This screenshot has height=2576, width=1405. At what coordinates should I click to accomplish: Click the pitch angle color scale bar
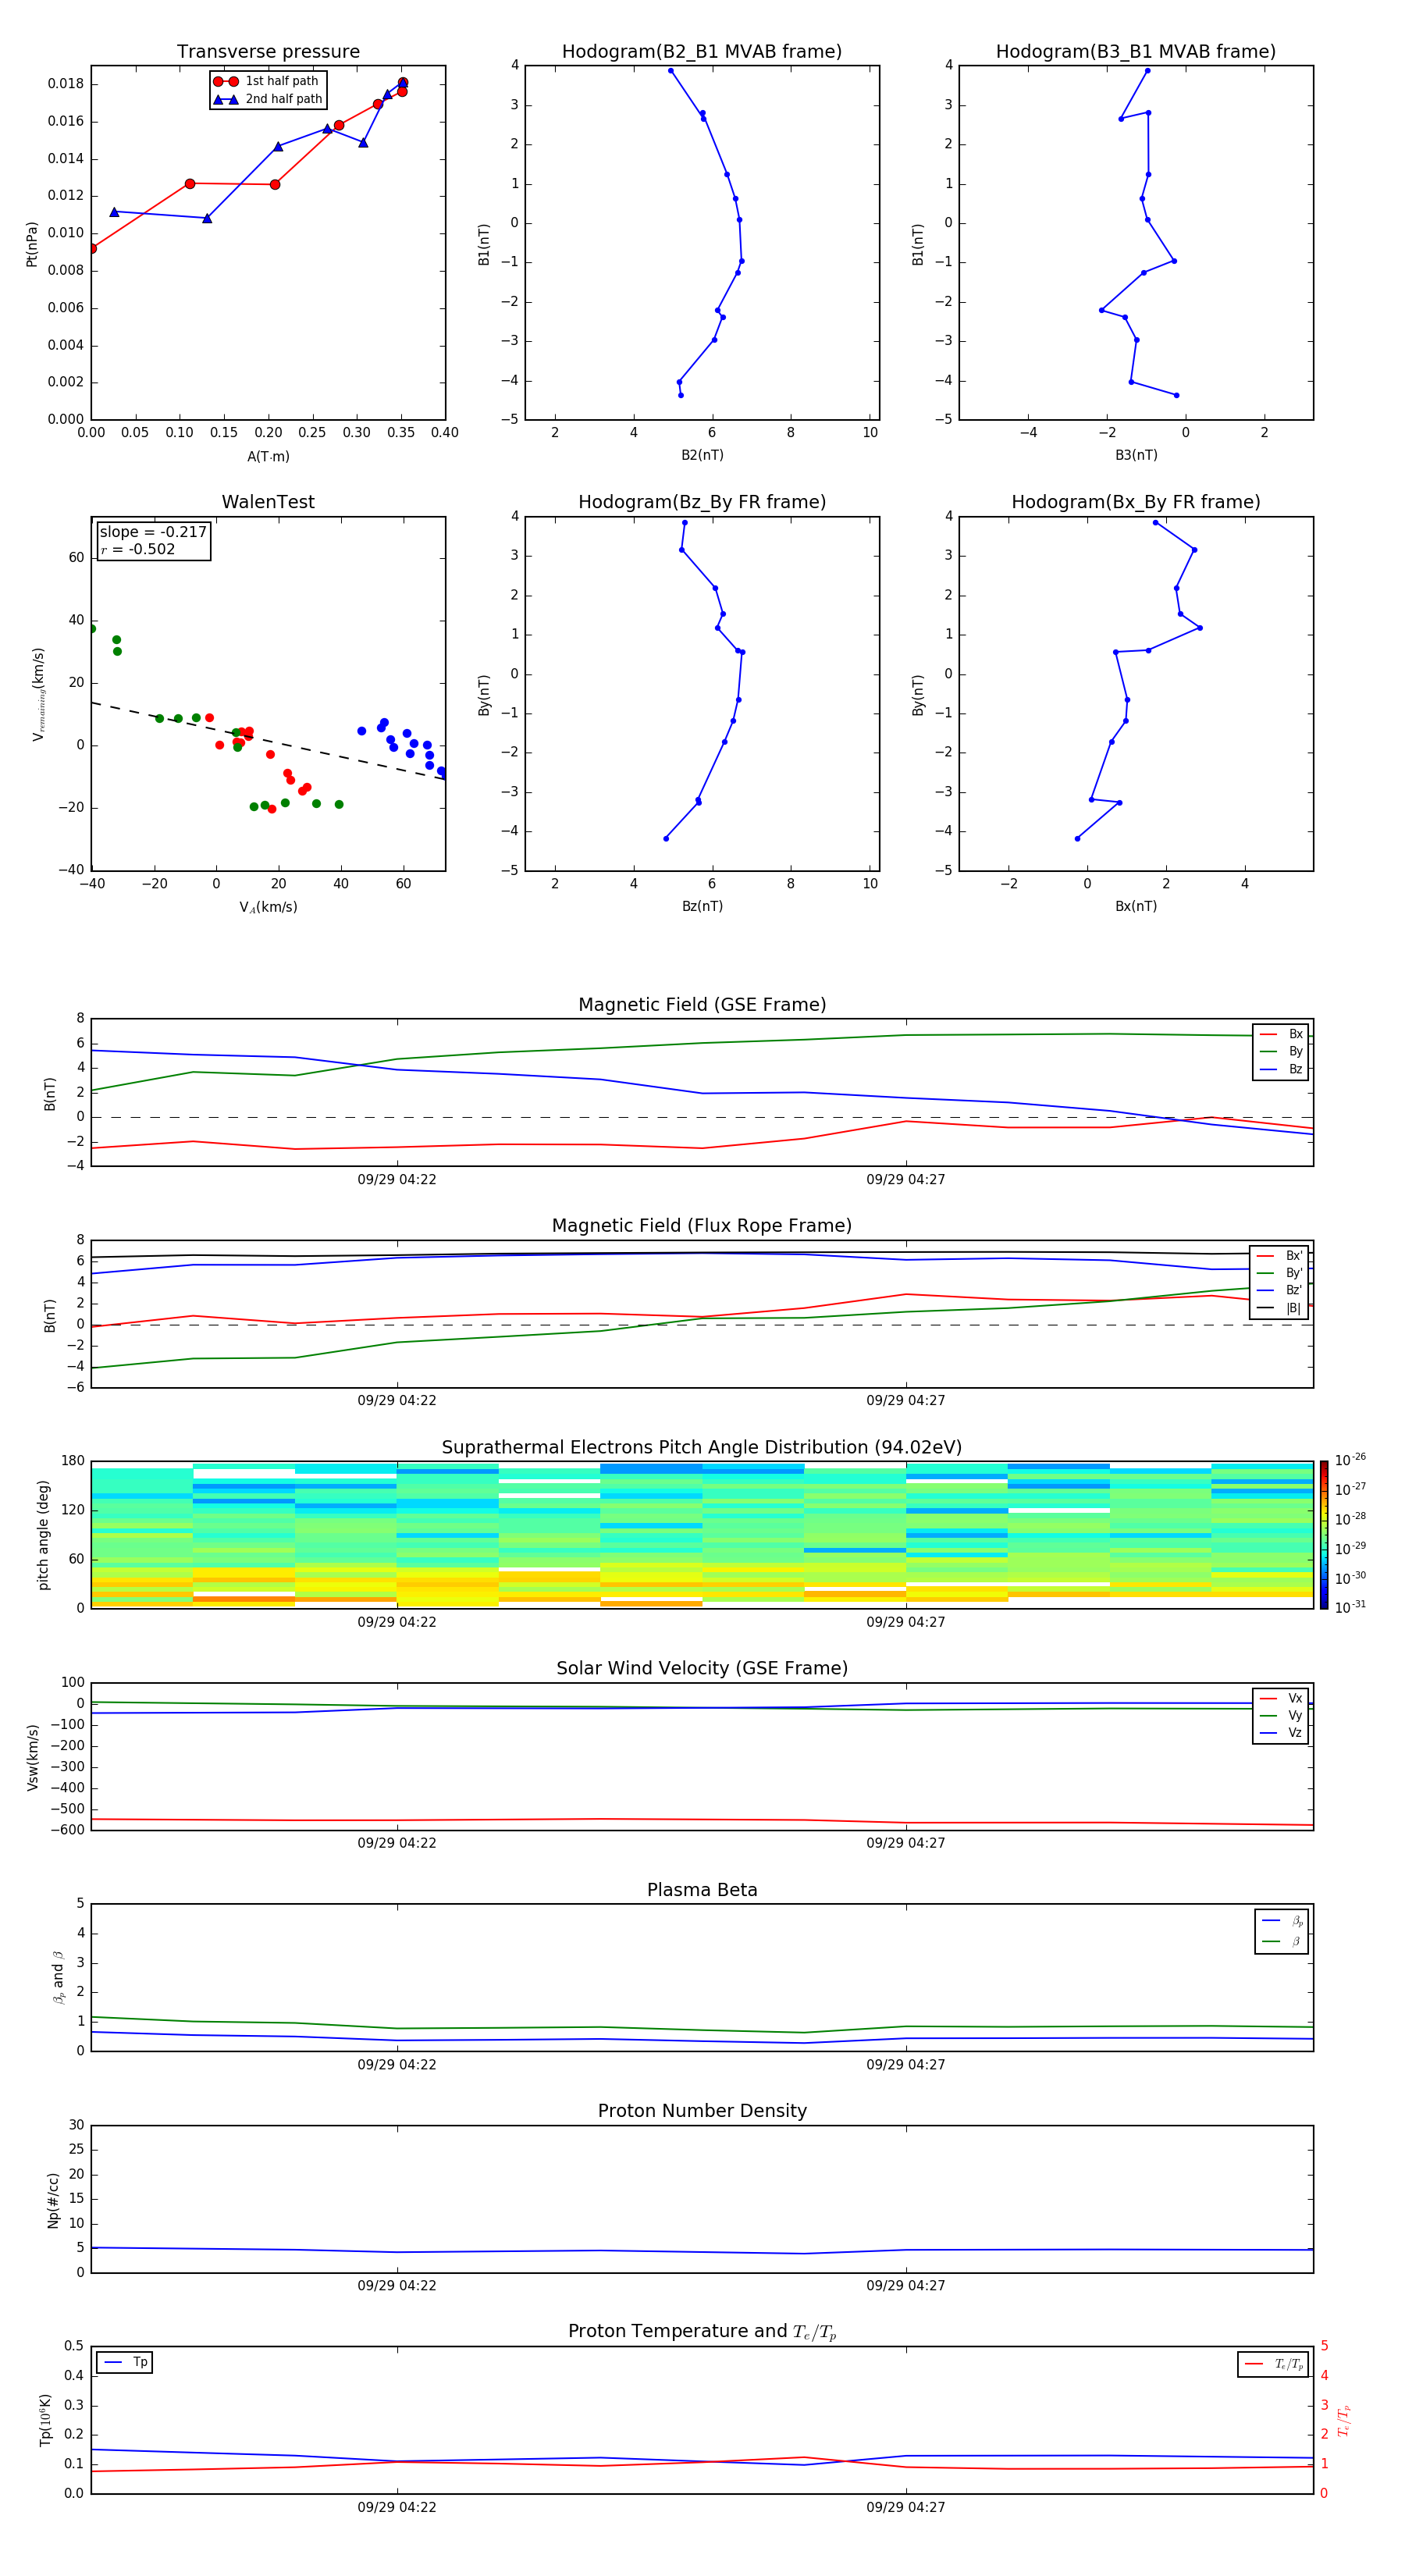click(1323, 1534)
